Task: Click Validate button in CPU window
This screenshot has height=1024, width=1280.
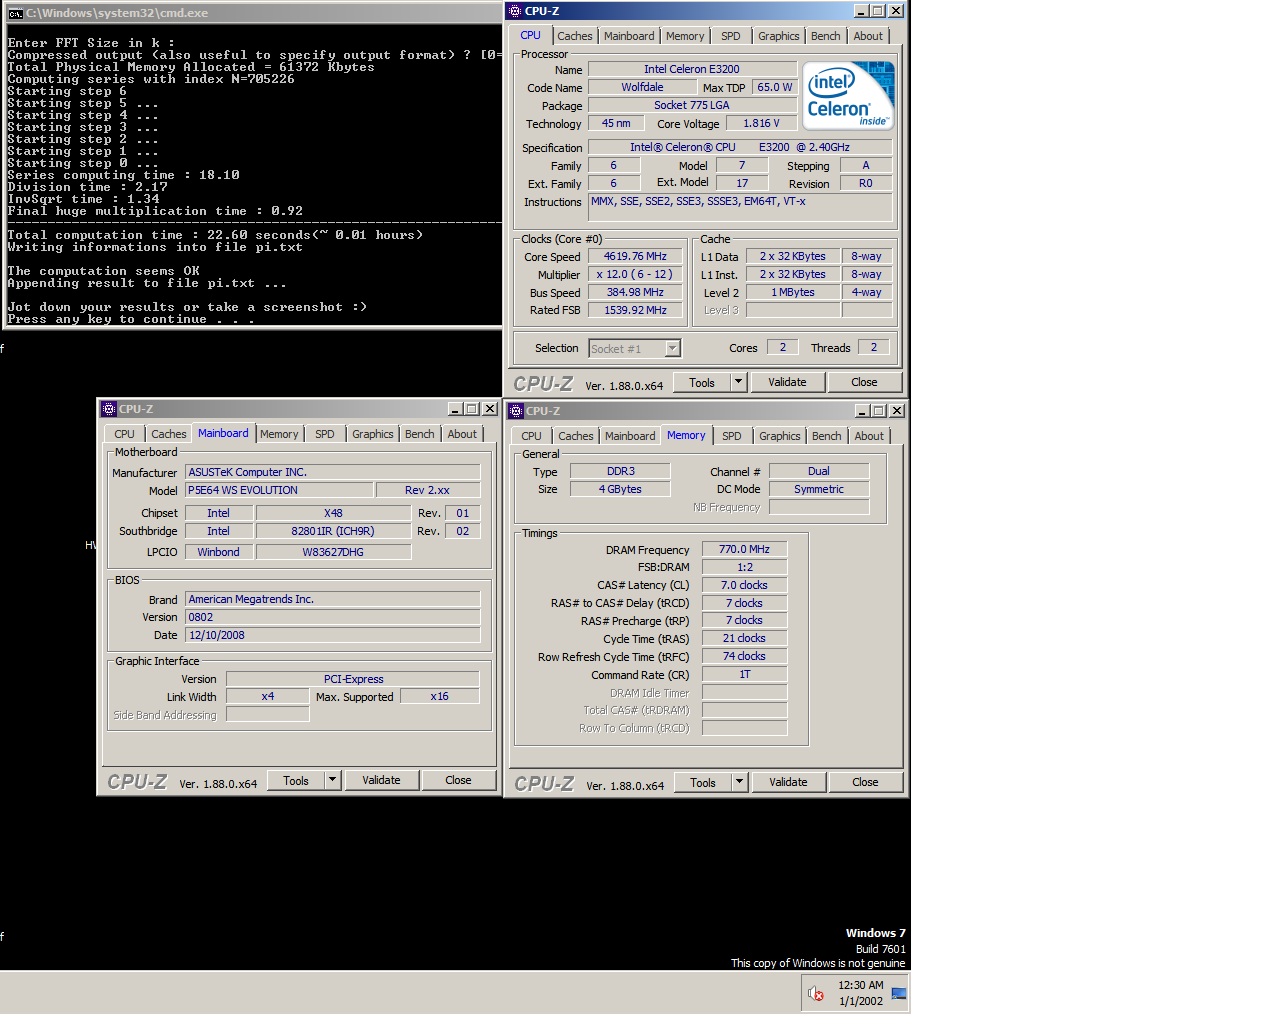Action: pos(787,382)
